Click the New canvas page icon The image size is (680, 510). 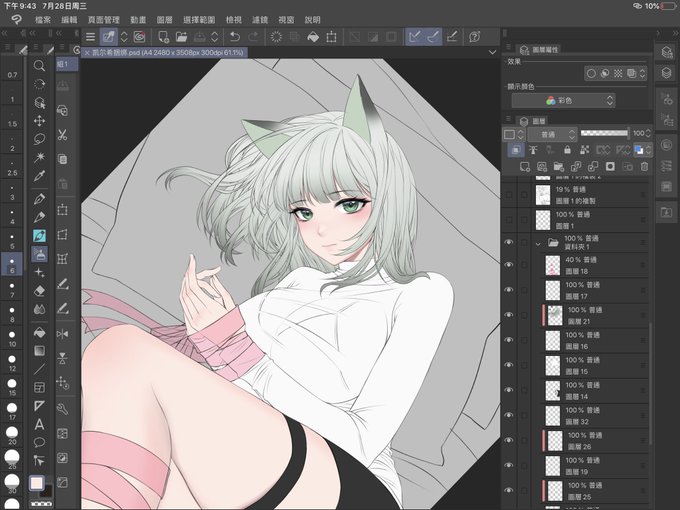click(163, 37)
